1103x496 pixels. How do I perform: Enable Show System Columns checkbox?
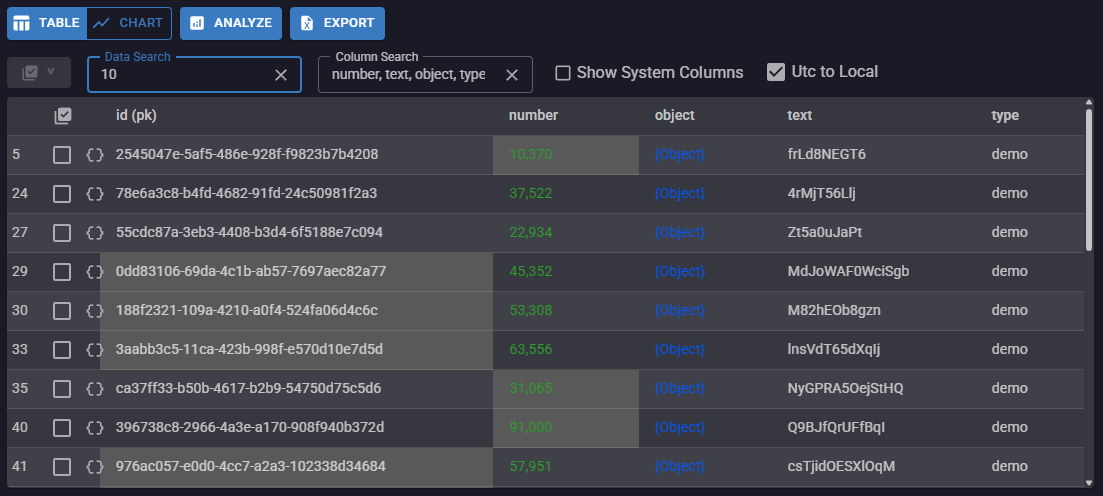[x=563, y=73]
